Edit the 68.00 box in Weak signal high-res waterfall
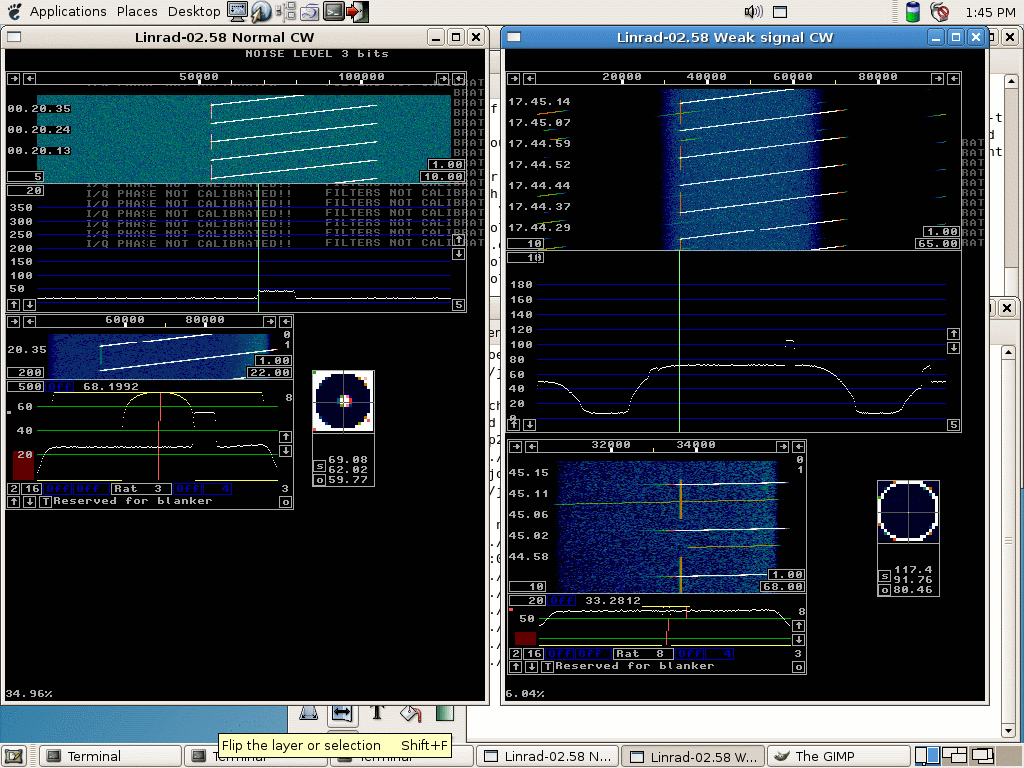Image resolution: width=1024 pixels, height=768 pixels. [782, 586]
